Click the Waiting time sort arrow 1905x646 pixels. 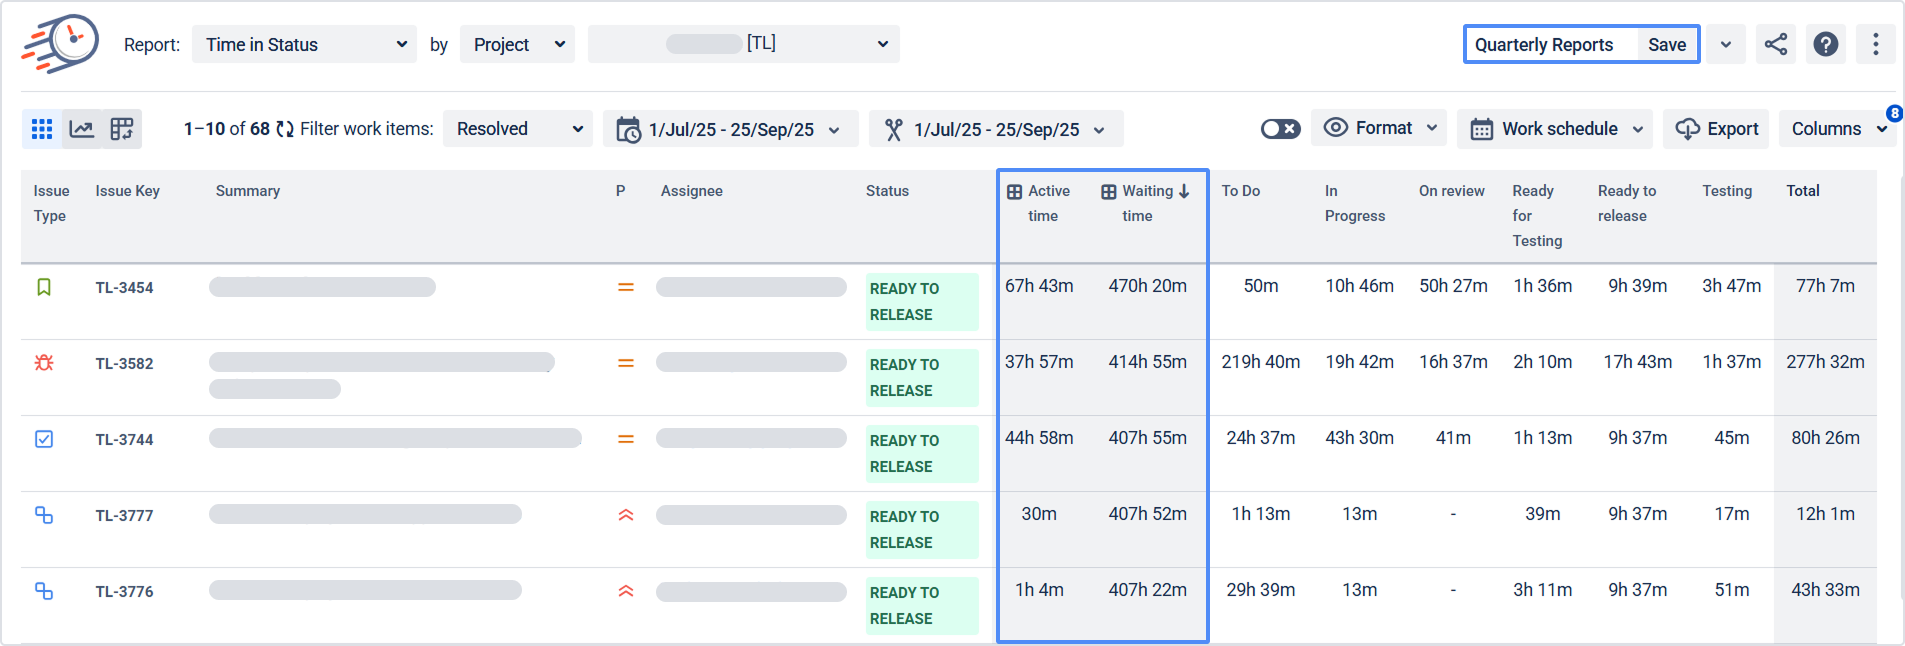point(1184,191)
